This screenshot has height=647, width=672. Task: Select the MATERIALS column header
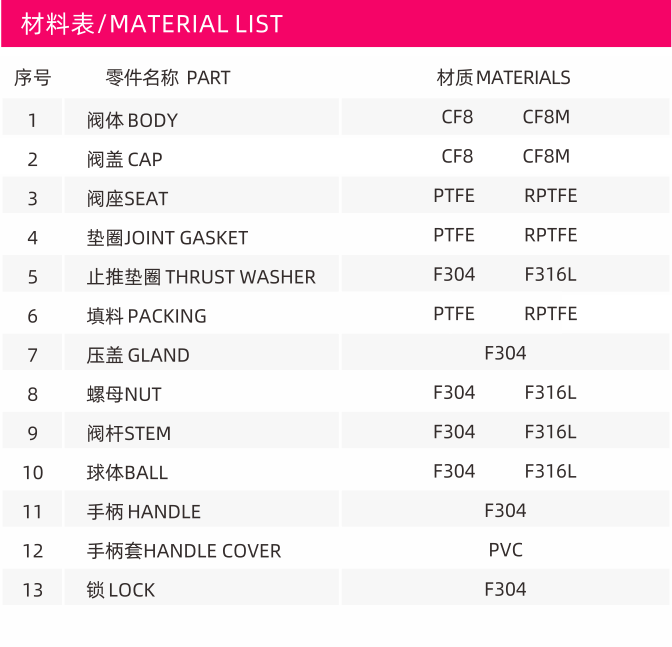(x=504, y=78)
